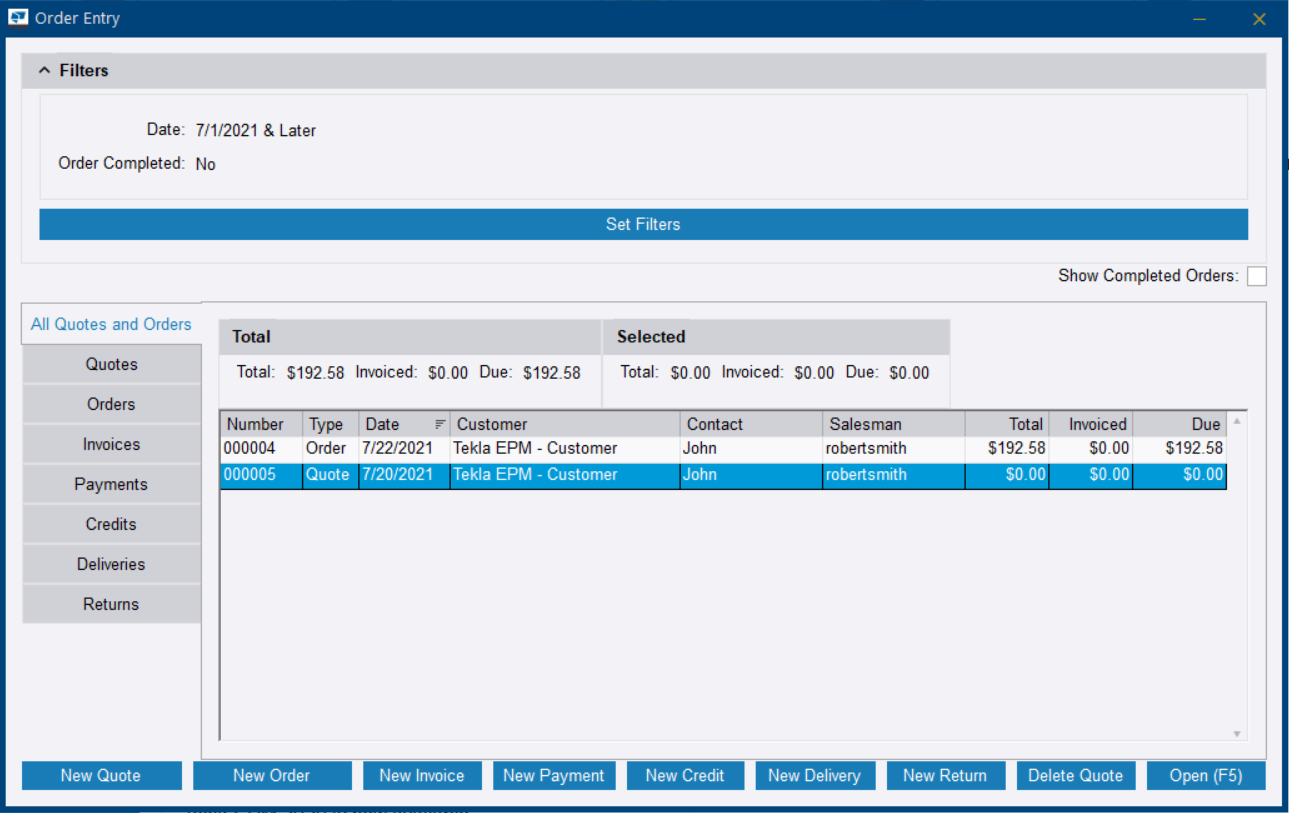Click the Customer cell in order 000004 row
The image size is (1289, 813).
coord(565,449)
